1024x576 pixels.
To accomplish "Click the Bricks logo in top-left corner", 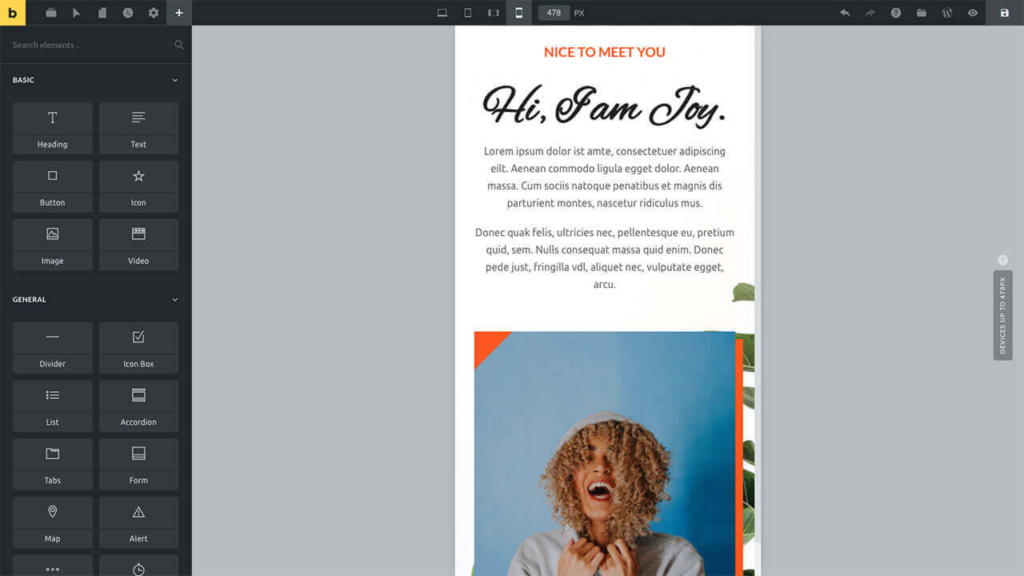I will click(x=12, y=13).
